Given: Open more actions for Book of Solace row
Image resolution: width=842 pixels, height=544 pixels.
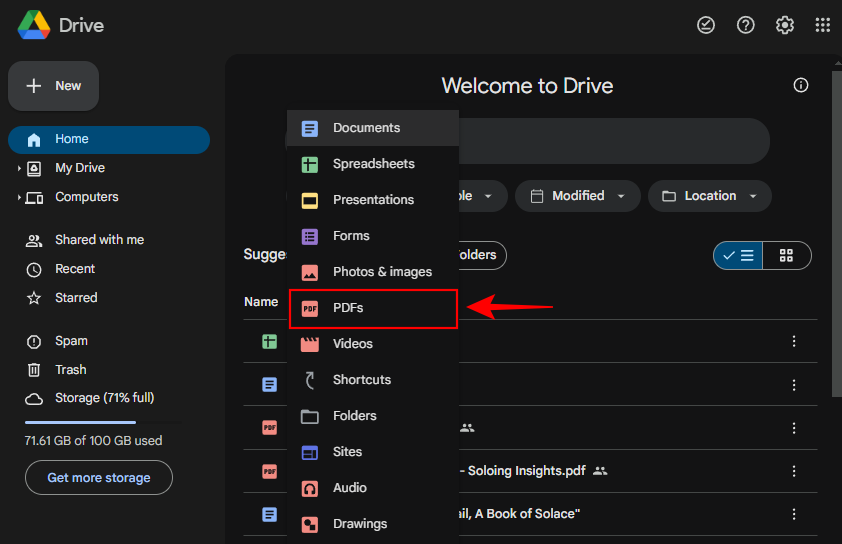Looking at the screenshot, I should pos(794,514).
